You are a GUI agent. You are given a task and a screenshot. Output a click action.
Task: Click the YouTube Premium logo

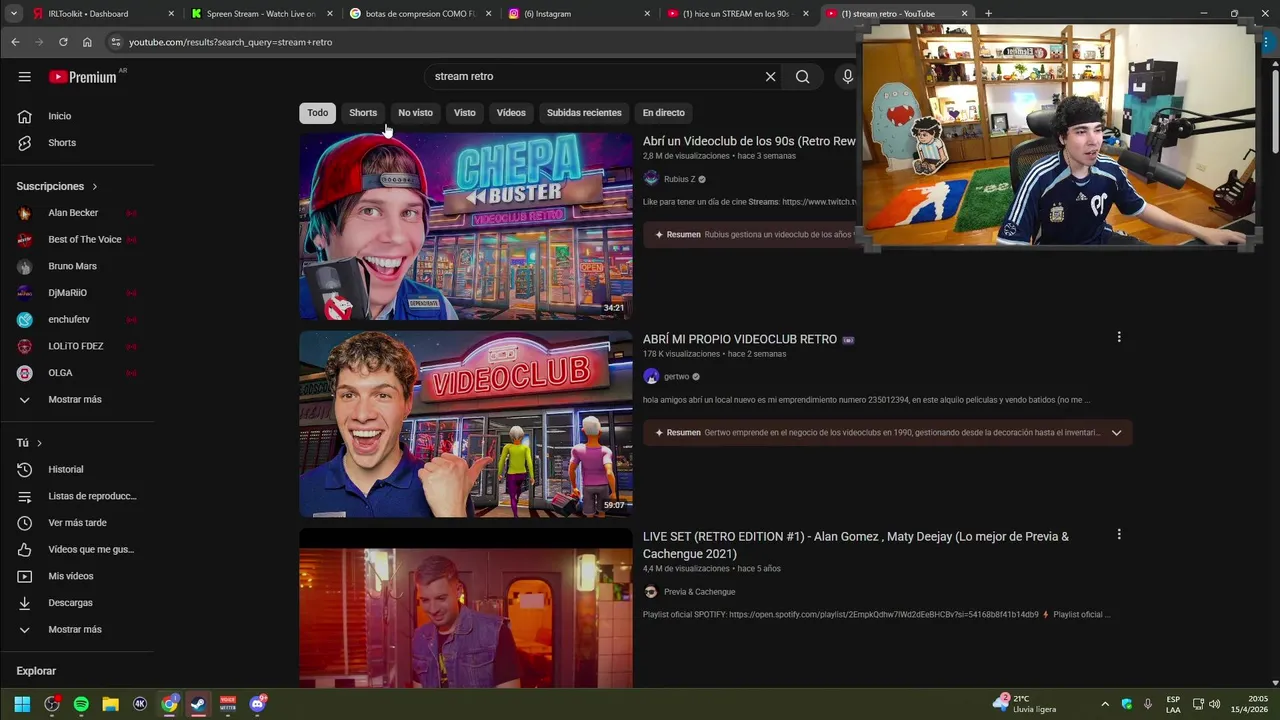[83, 77]
